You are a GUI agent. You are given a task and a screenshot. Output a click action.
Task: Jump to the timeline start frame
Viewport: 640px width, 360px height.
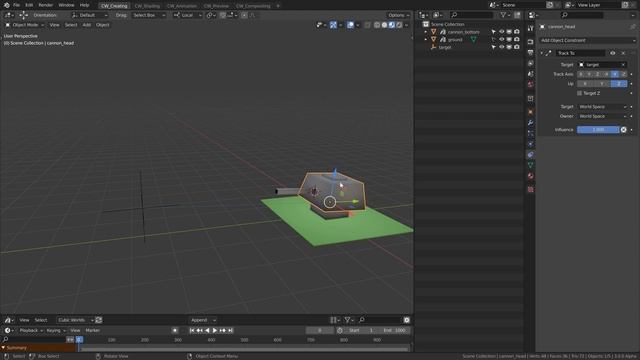click(x=192, y=330)
